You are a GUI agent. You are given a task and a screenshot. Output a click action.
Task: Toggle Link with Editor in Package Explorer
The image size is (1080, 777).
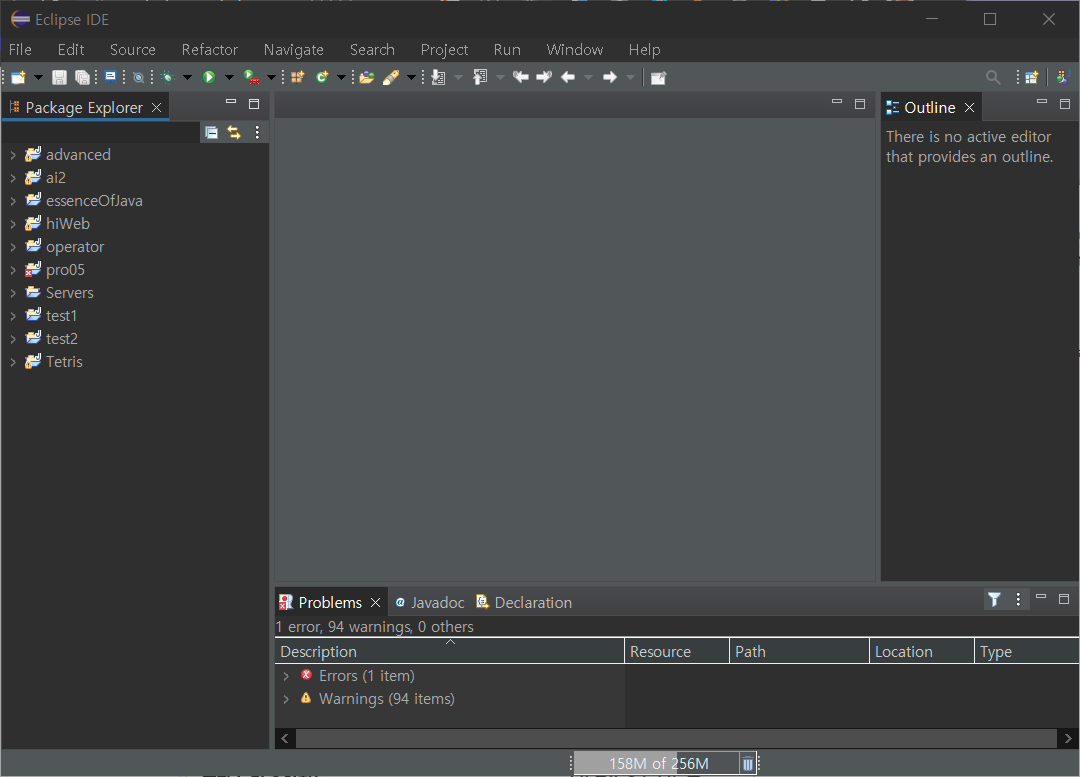coord(234,132)
